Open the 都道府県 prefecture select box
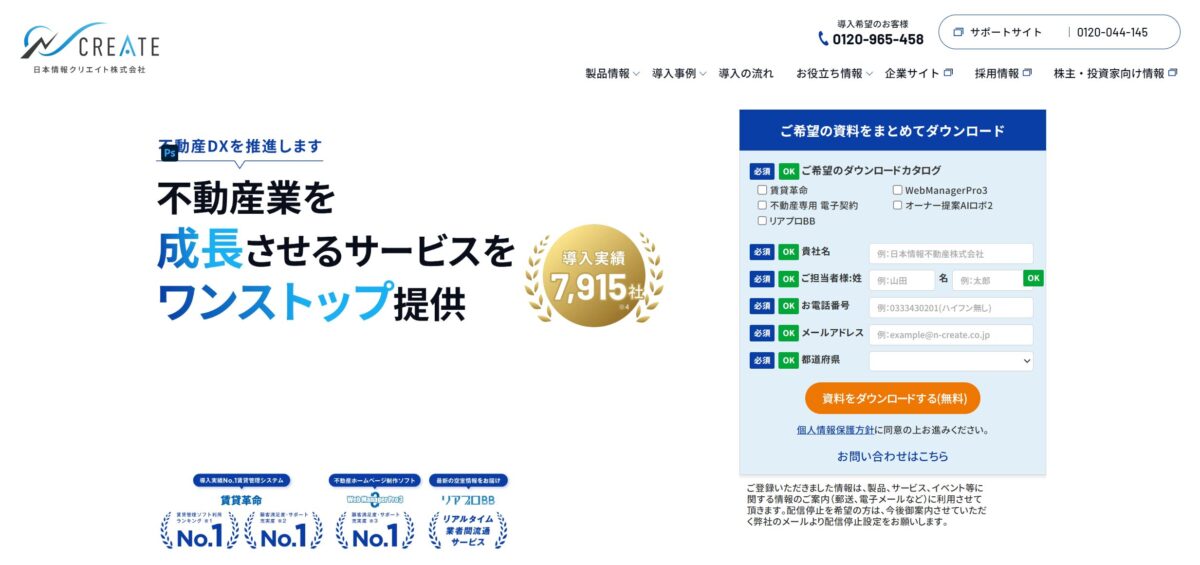The width and height of the screenshot is (1200, 565). pyautogui.click(x=950, y=361)
